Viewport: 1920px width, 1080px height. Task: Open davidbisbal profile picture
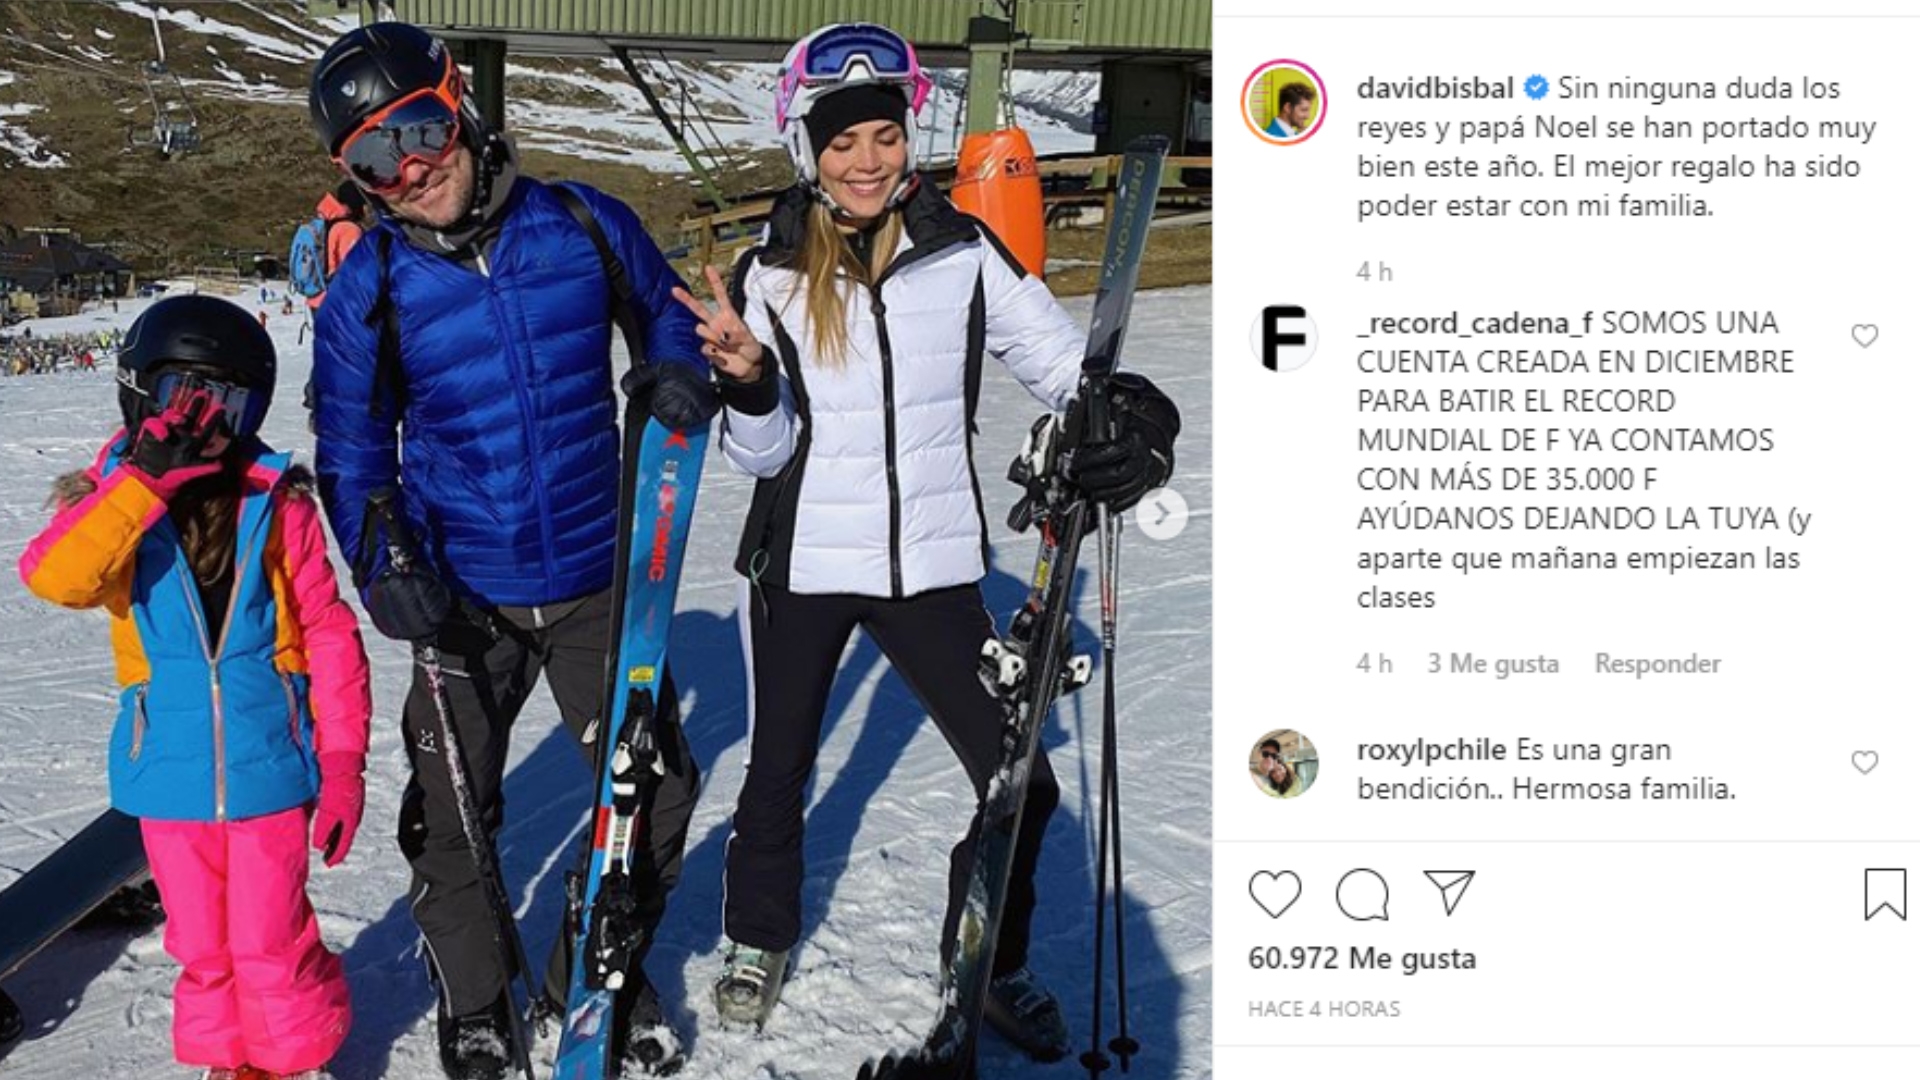(1284, 102)
